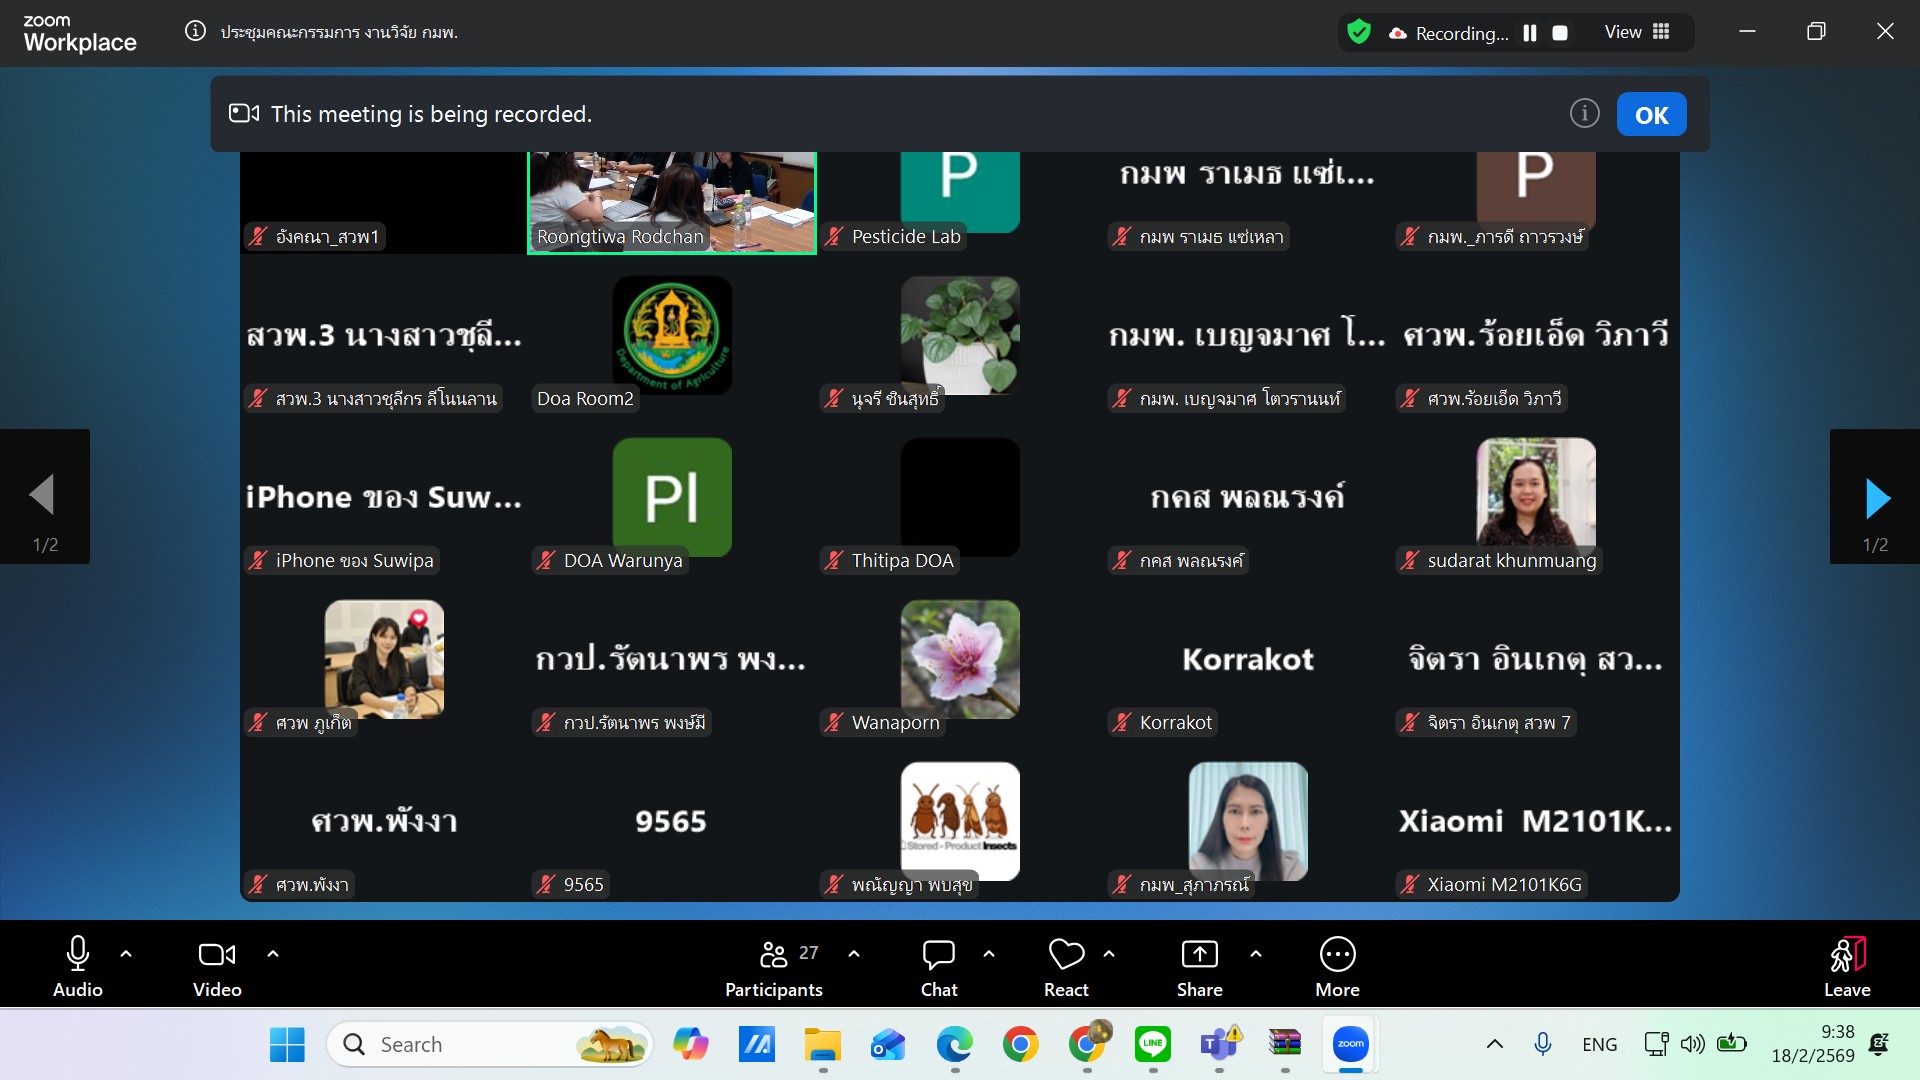This screenshot has width=1920, height=1080.
Task: Dismiss recording notice with OK
Action: (1651, 115)
